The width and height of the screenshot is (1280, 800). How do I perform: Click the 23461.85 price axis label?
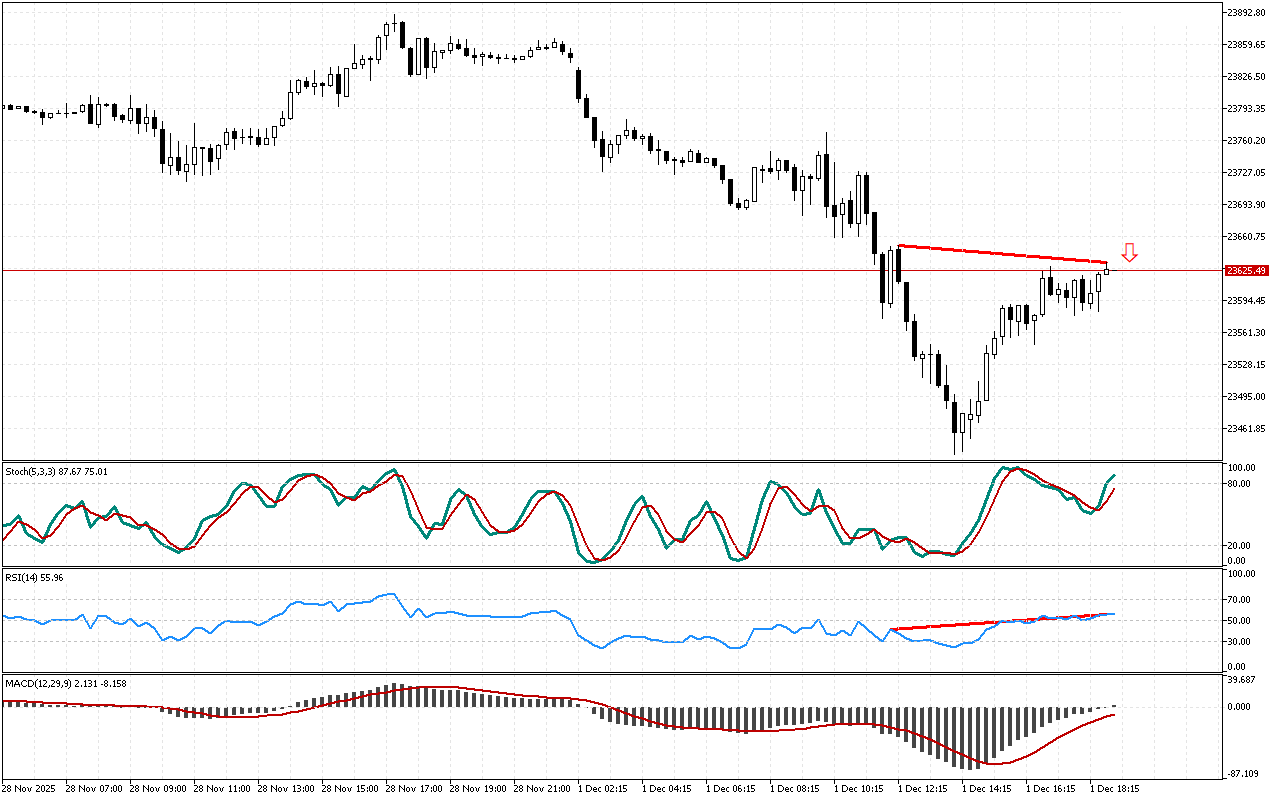click(x=1247, y=428)
